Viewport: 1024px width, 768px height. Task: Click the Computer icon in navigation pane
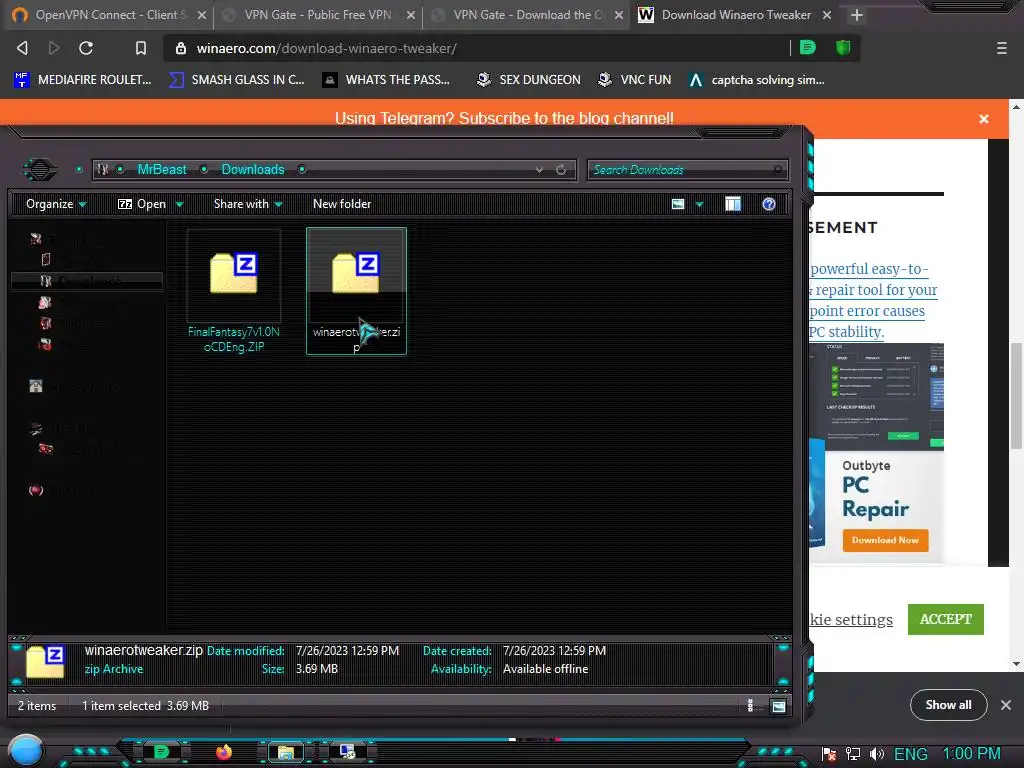coord(36,428)
